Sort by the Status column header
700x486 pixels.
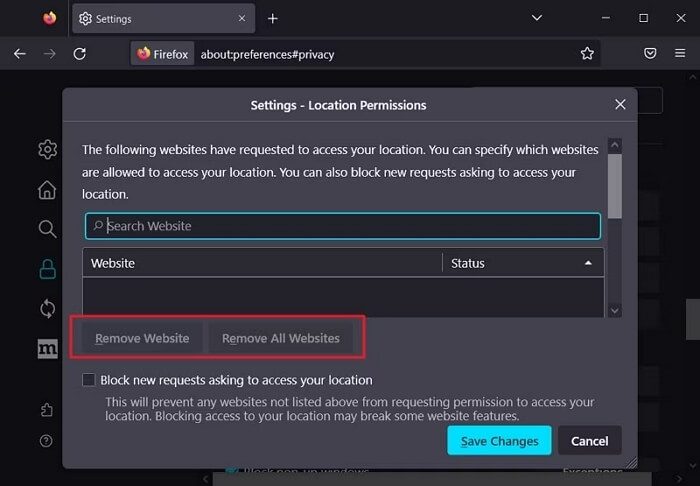(523, 263)
